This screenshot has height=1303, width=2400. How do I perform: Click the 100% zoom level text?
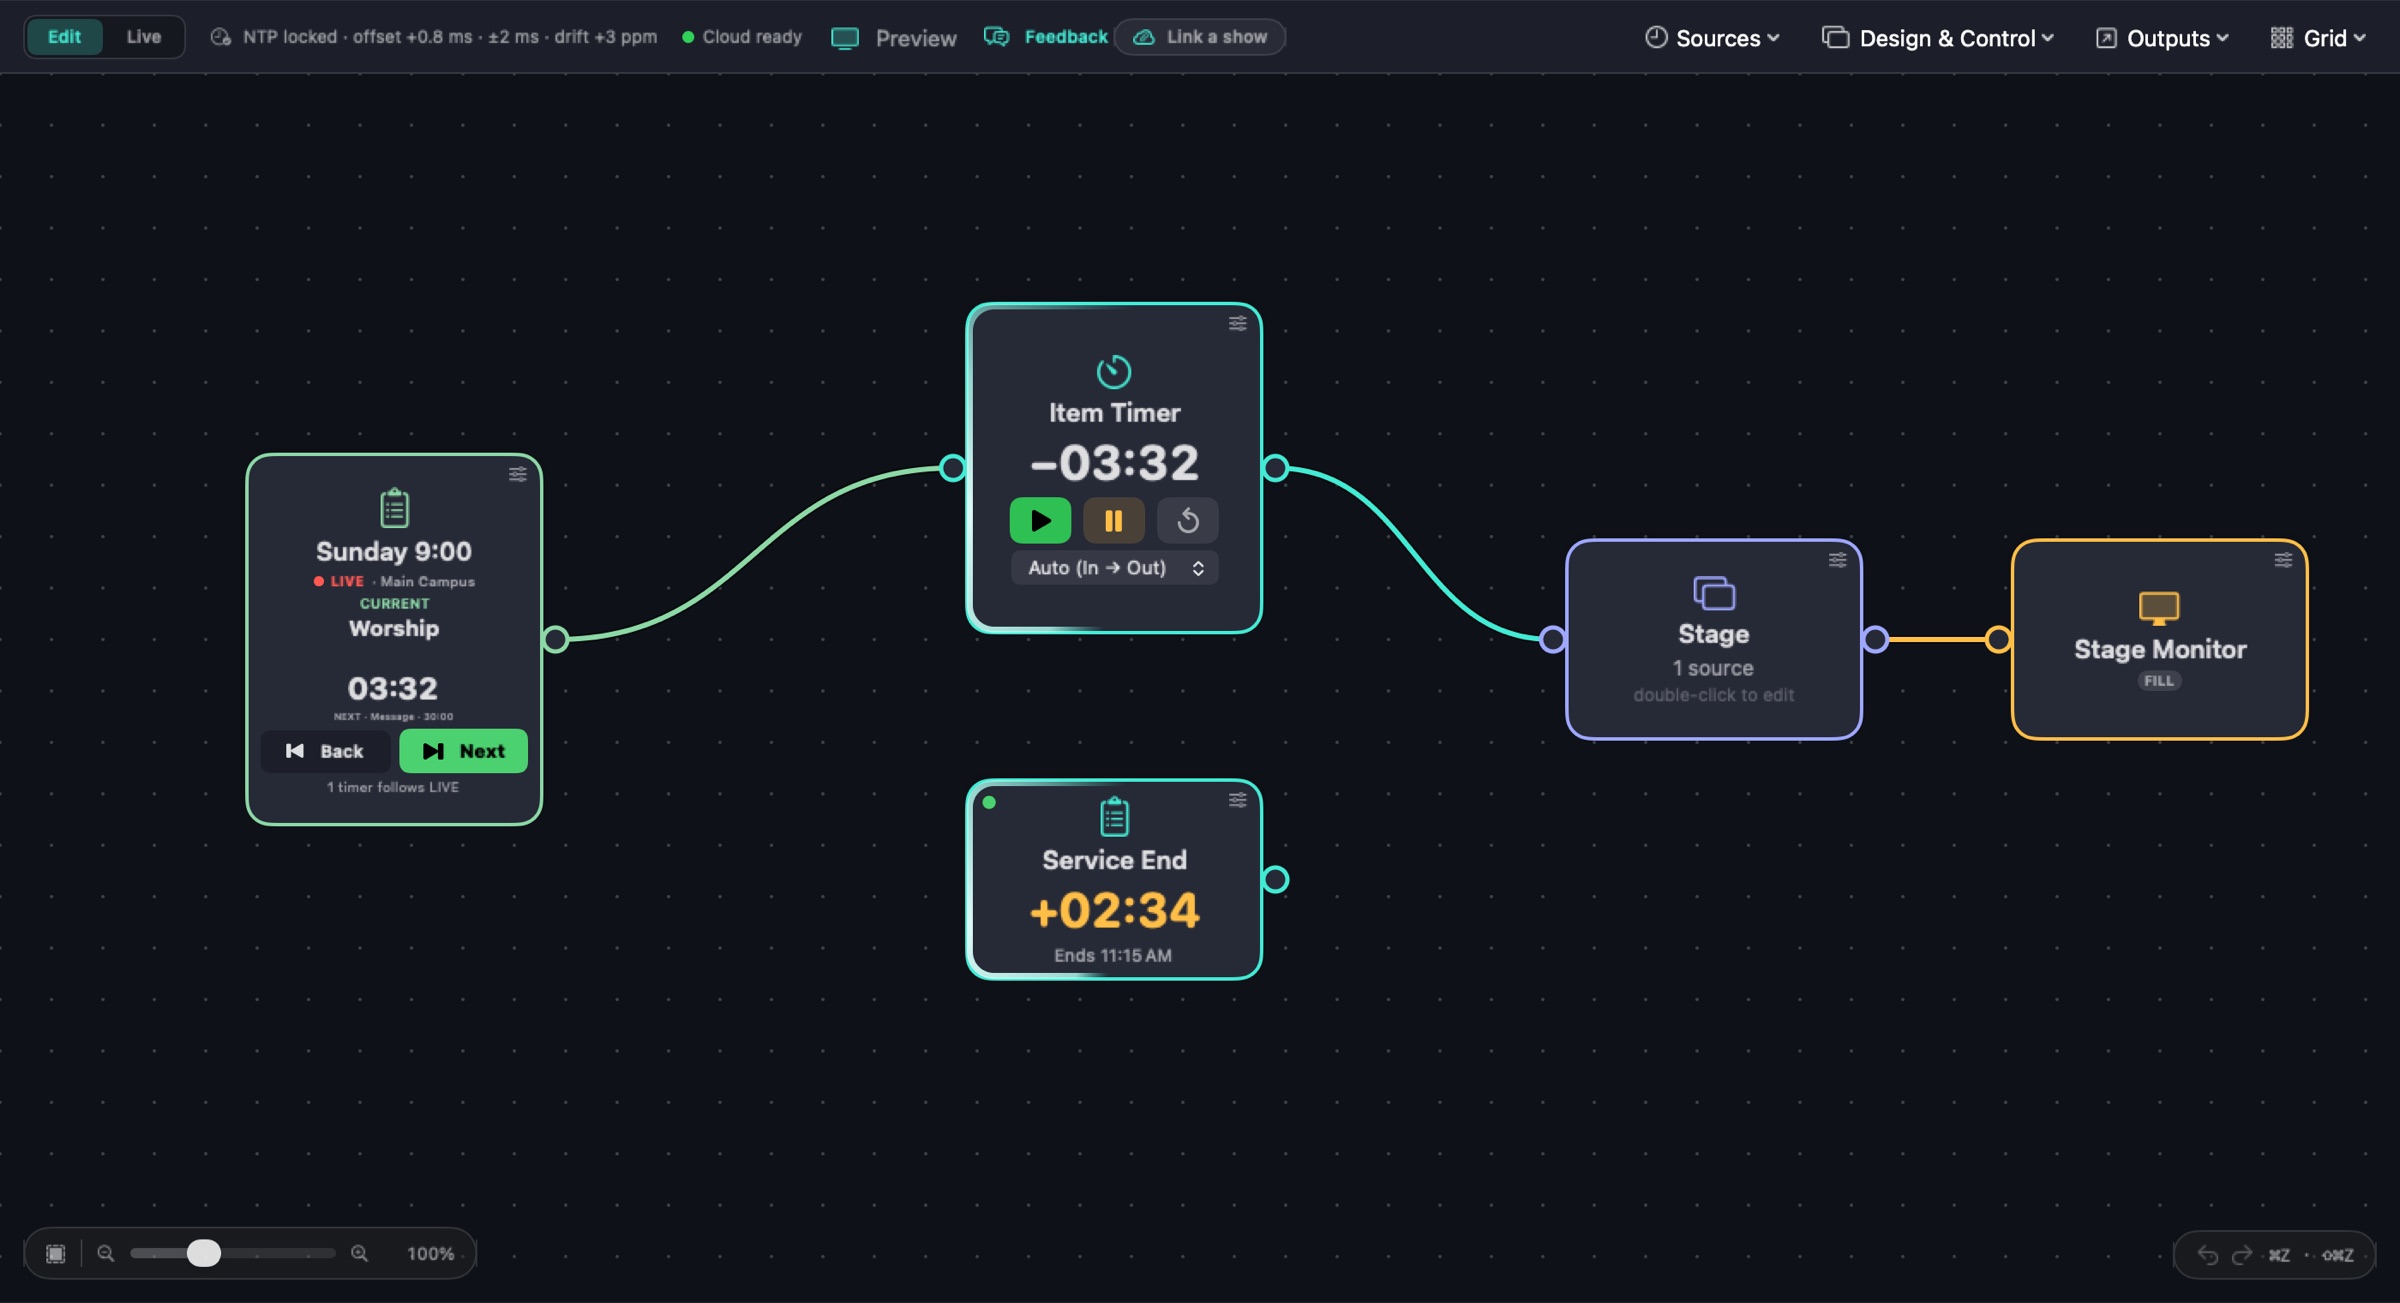click(x=430, y=1254)
